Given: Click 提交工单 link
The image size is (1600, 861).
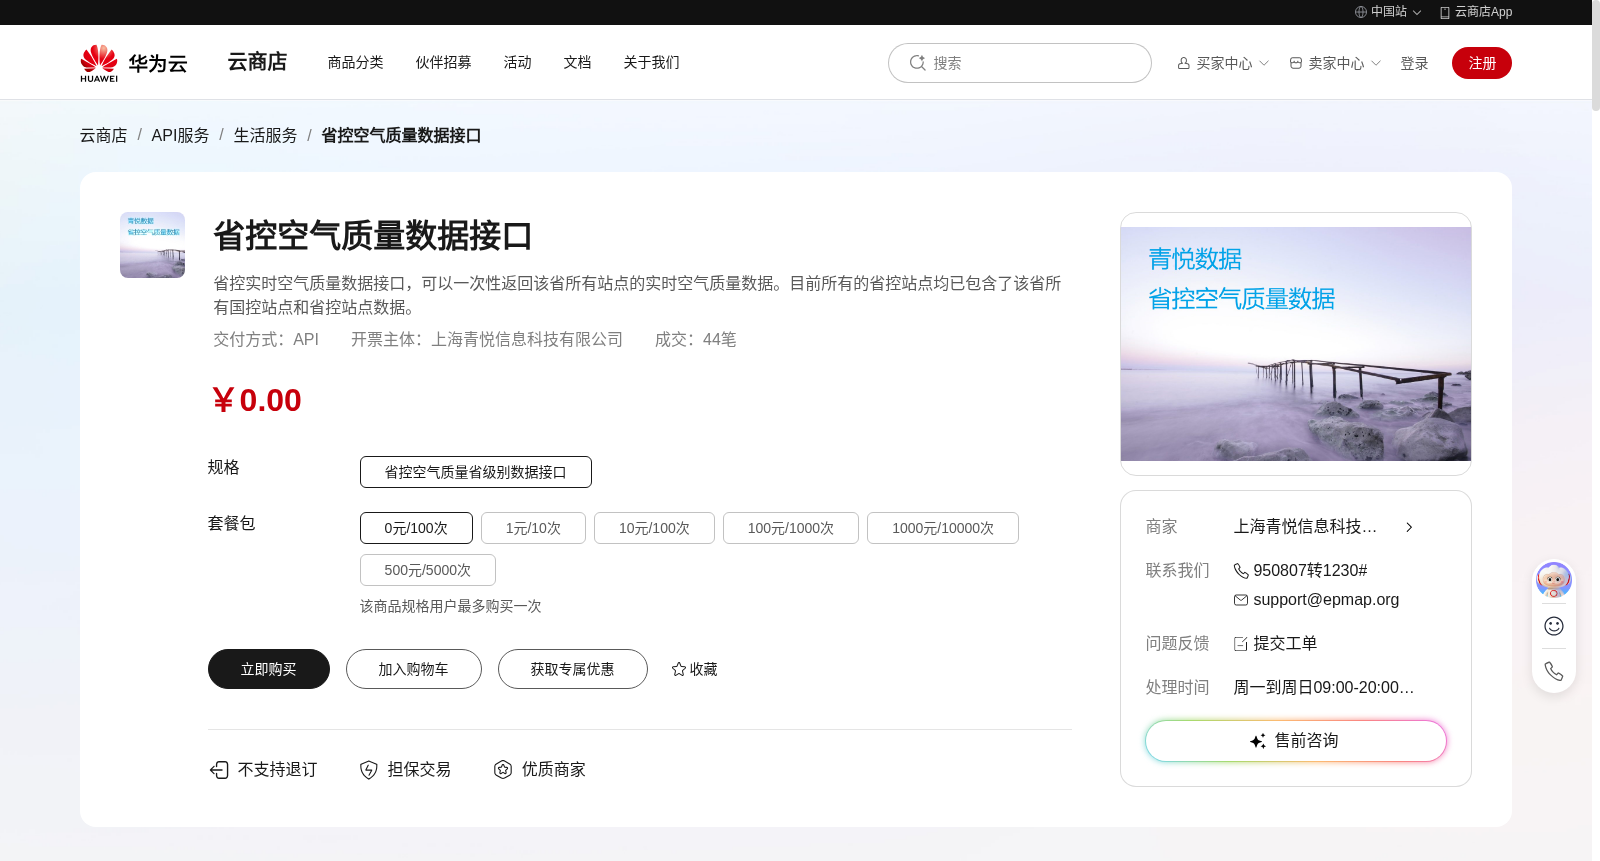Looking at the screenshot, I should point(1285,643).
